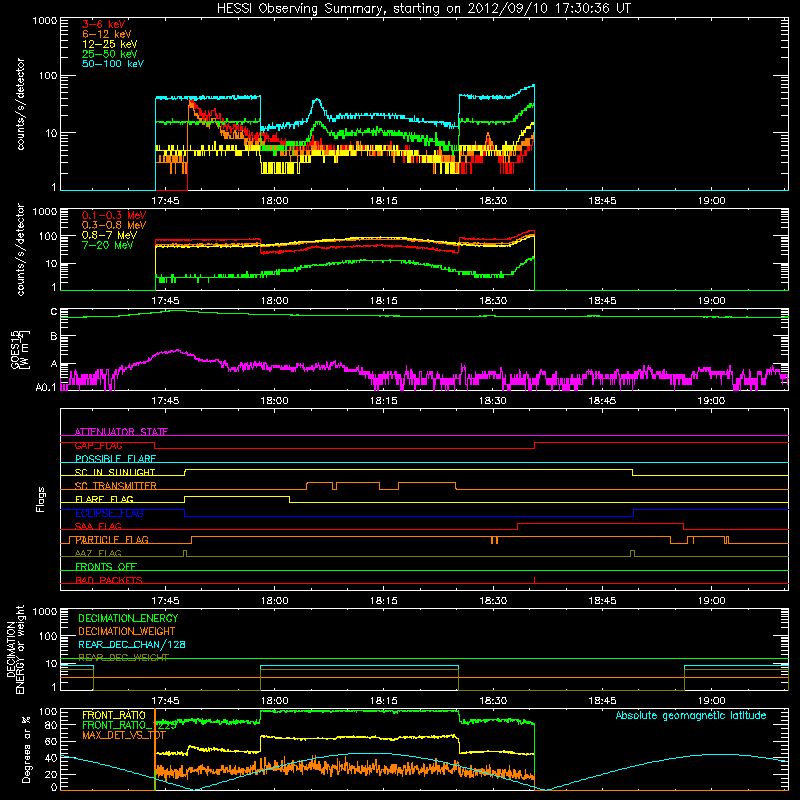Select the DECIMATION_ENERGY legend label

pos(128,618)
